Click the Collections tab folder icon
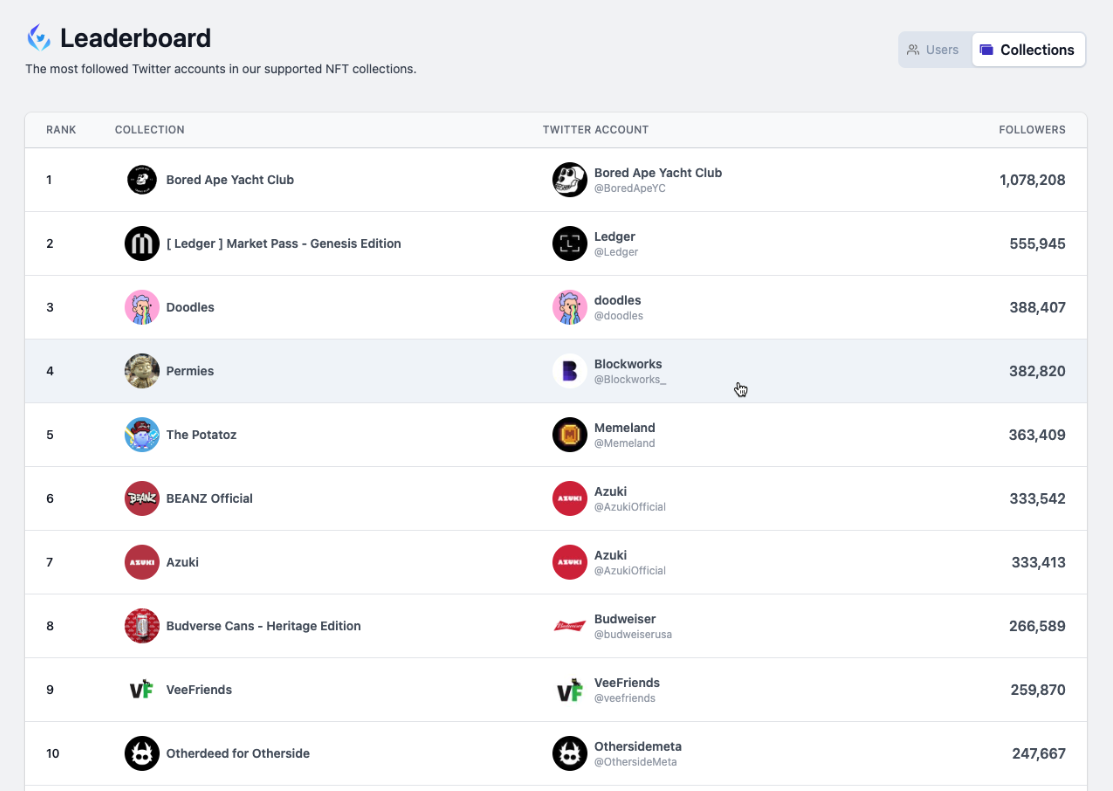This screenshot has height=791, width=1113. (x=986, y=50)
